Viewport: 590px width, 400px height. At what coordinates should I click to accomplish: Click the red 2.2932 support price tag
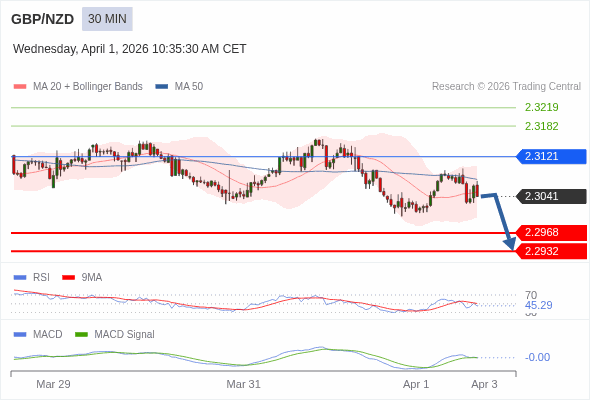(x=551, y=251)
